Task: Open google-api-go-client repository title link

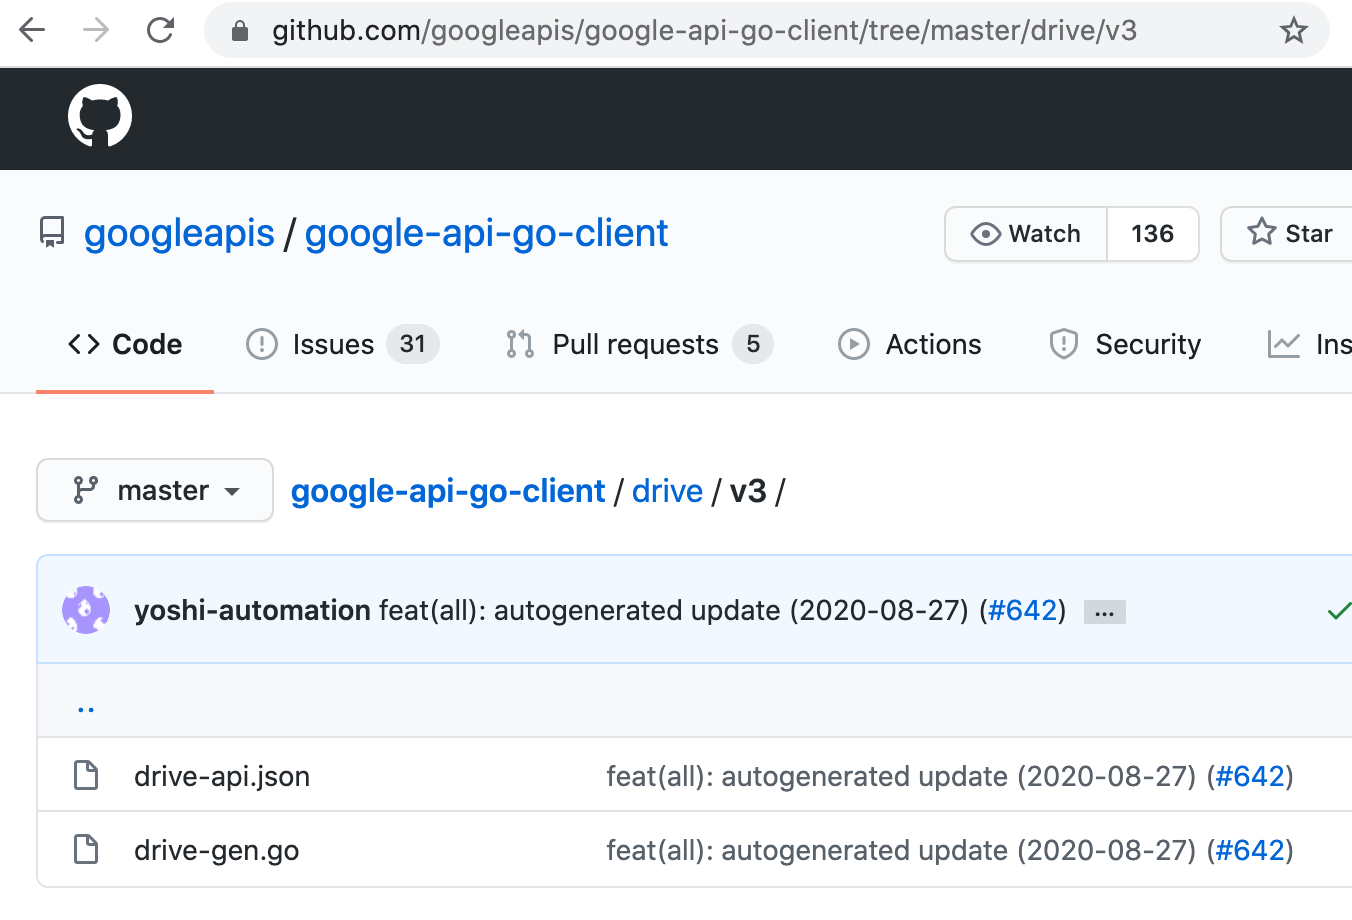Action: pyautogui.click(x=486, y=233)
